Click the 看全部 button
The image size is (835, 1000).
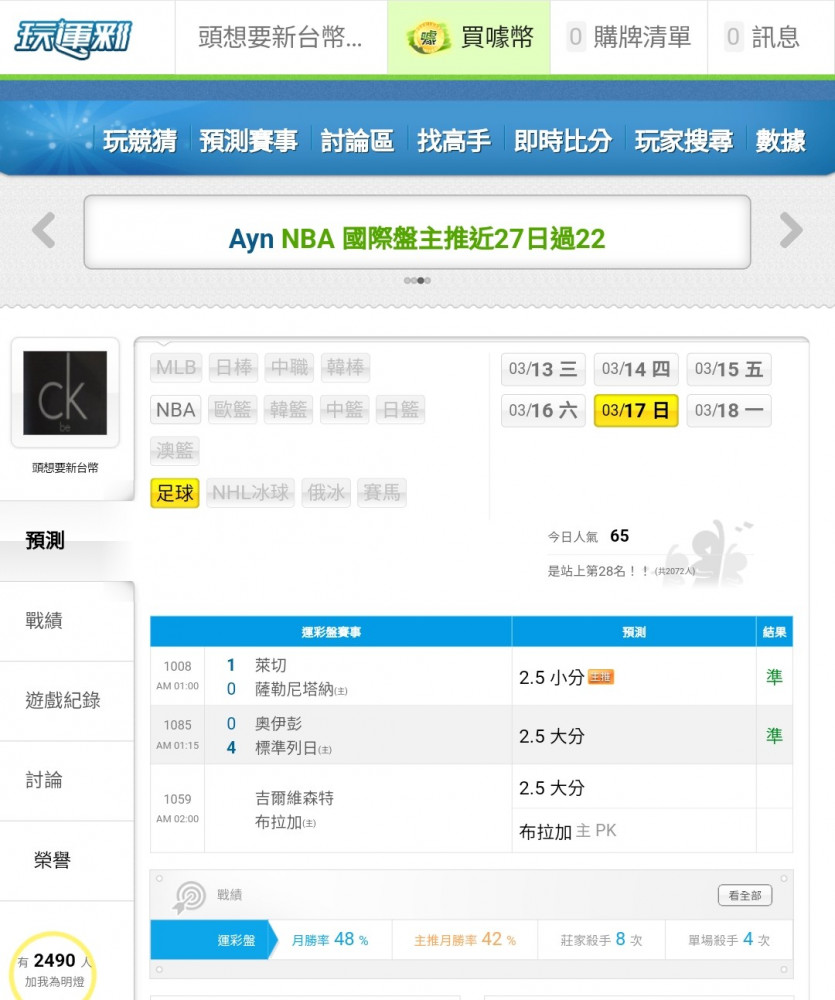745,895
